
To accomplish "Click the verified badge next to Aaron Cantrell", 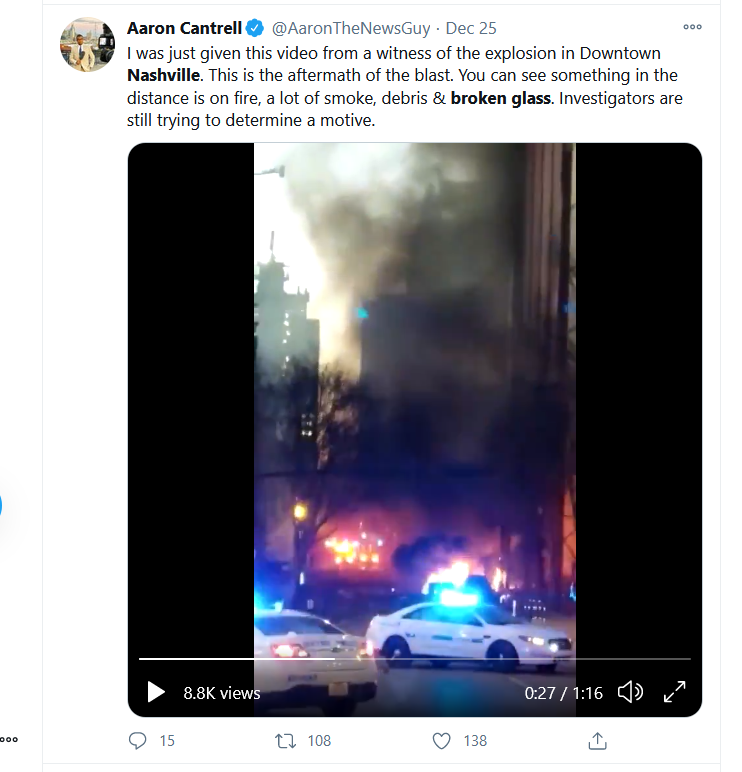I will 255,29.
